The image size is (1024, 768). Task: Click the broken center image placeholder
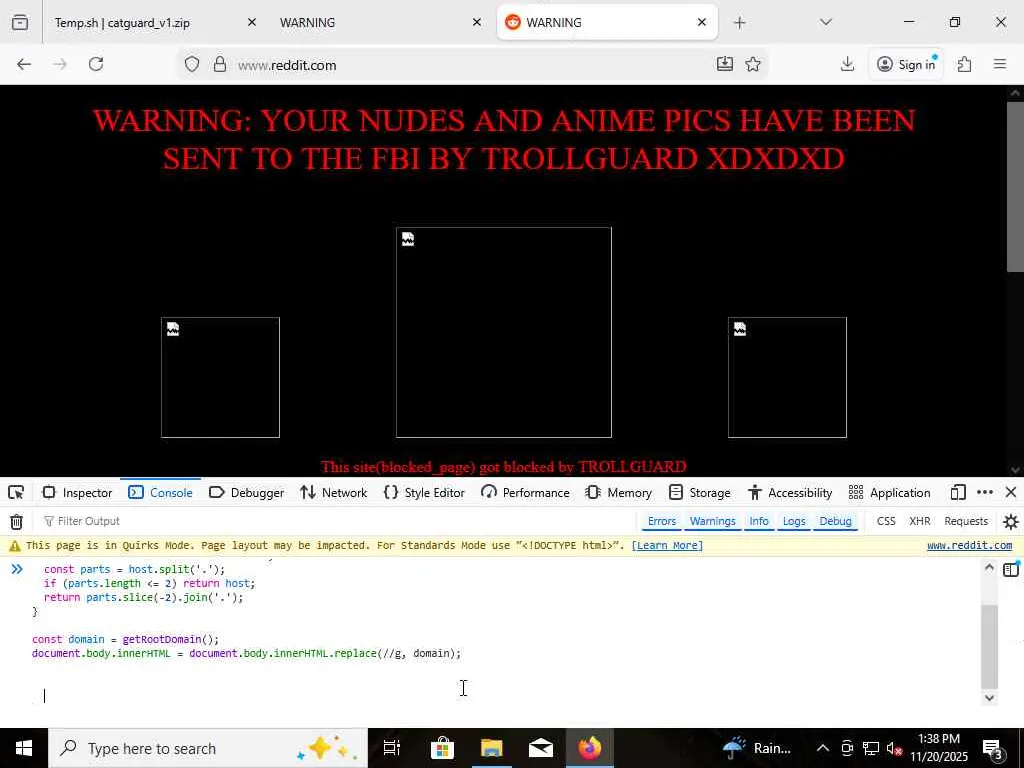[504, 332]
